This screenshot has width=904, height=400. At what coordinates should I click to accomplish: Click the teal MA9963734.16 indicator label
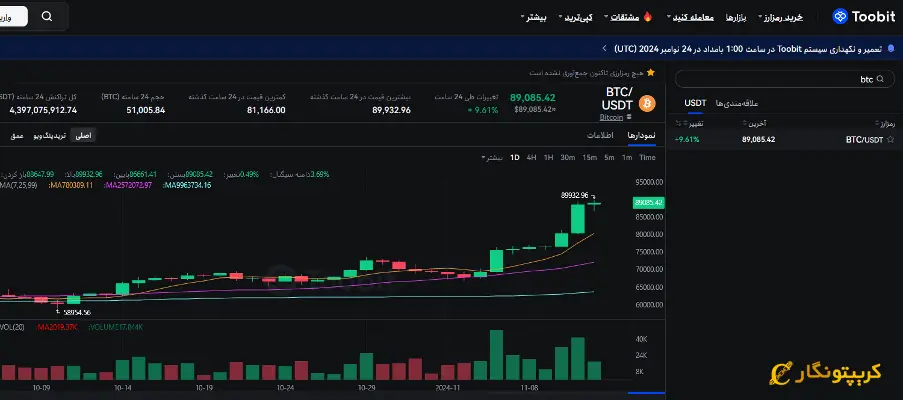click(187, 185)
